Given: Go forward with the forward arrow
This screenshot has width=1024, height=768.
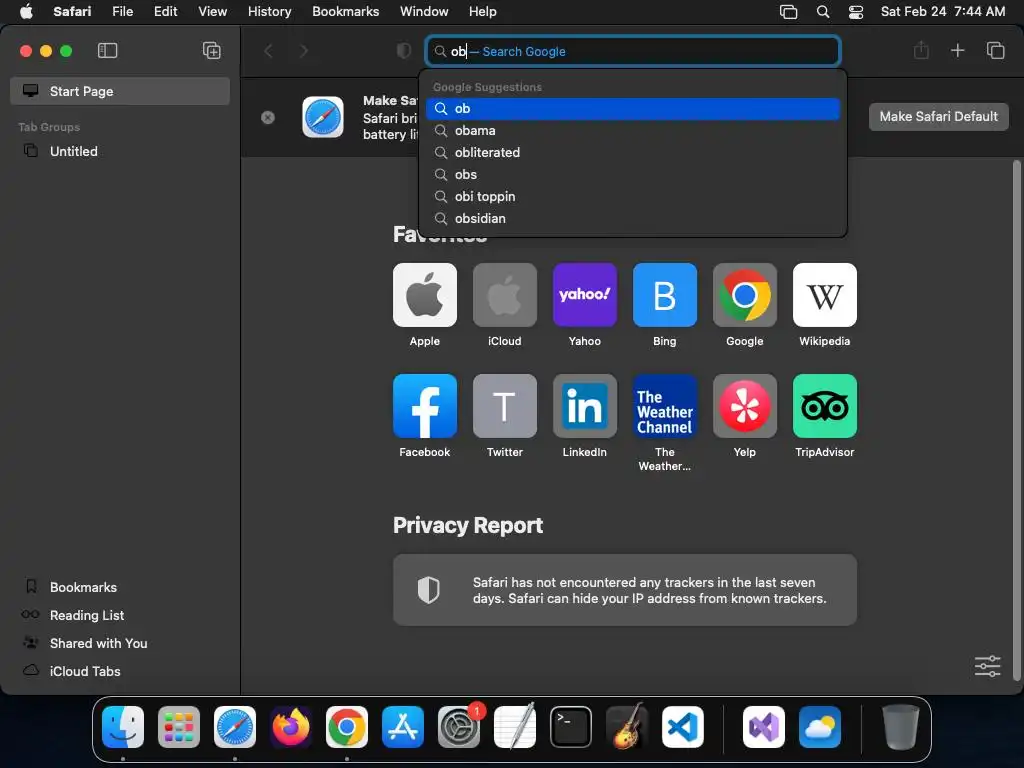Looking at the screenshot, I should click(x=304, y=51).
